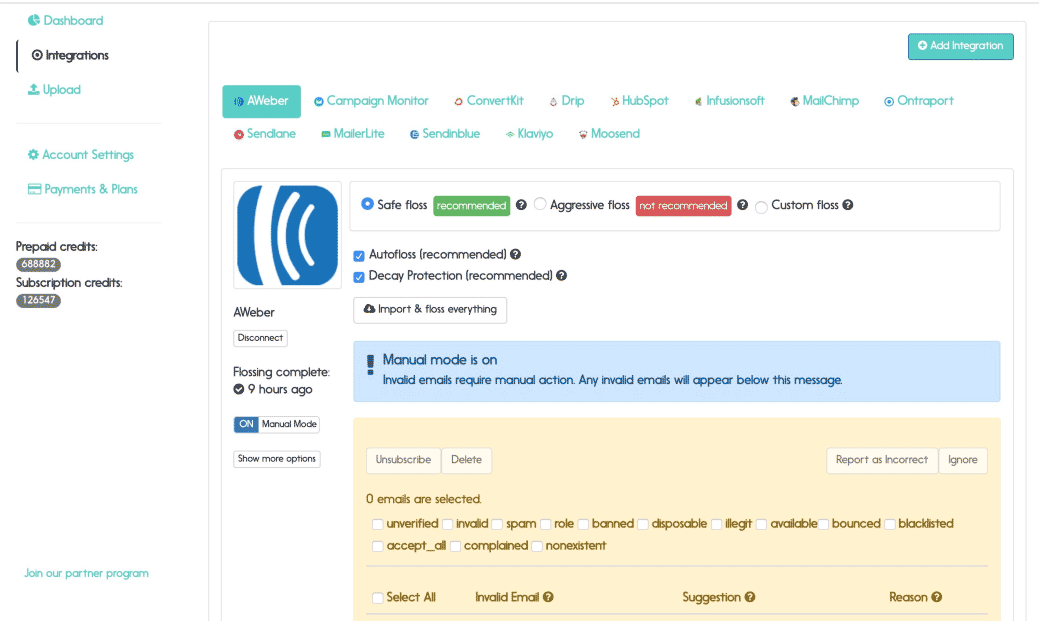The width and height of the screenshot is (1039, 621).
Task: Uncheck the Autofloss checkbox
Action: 359,255
